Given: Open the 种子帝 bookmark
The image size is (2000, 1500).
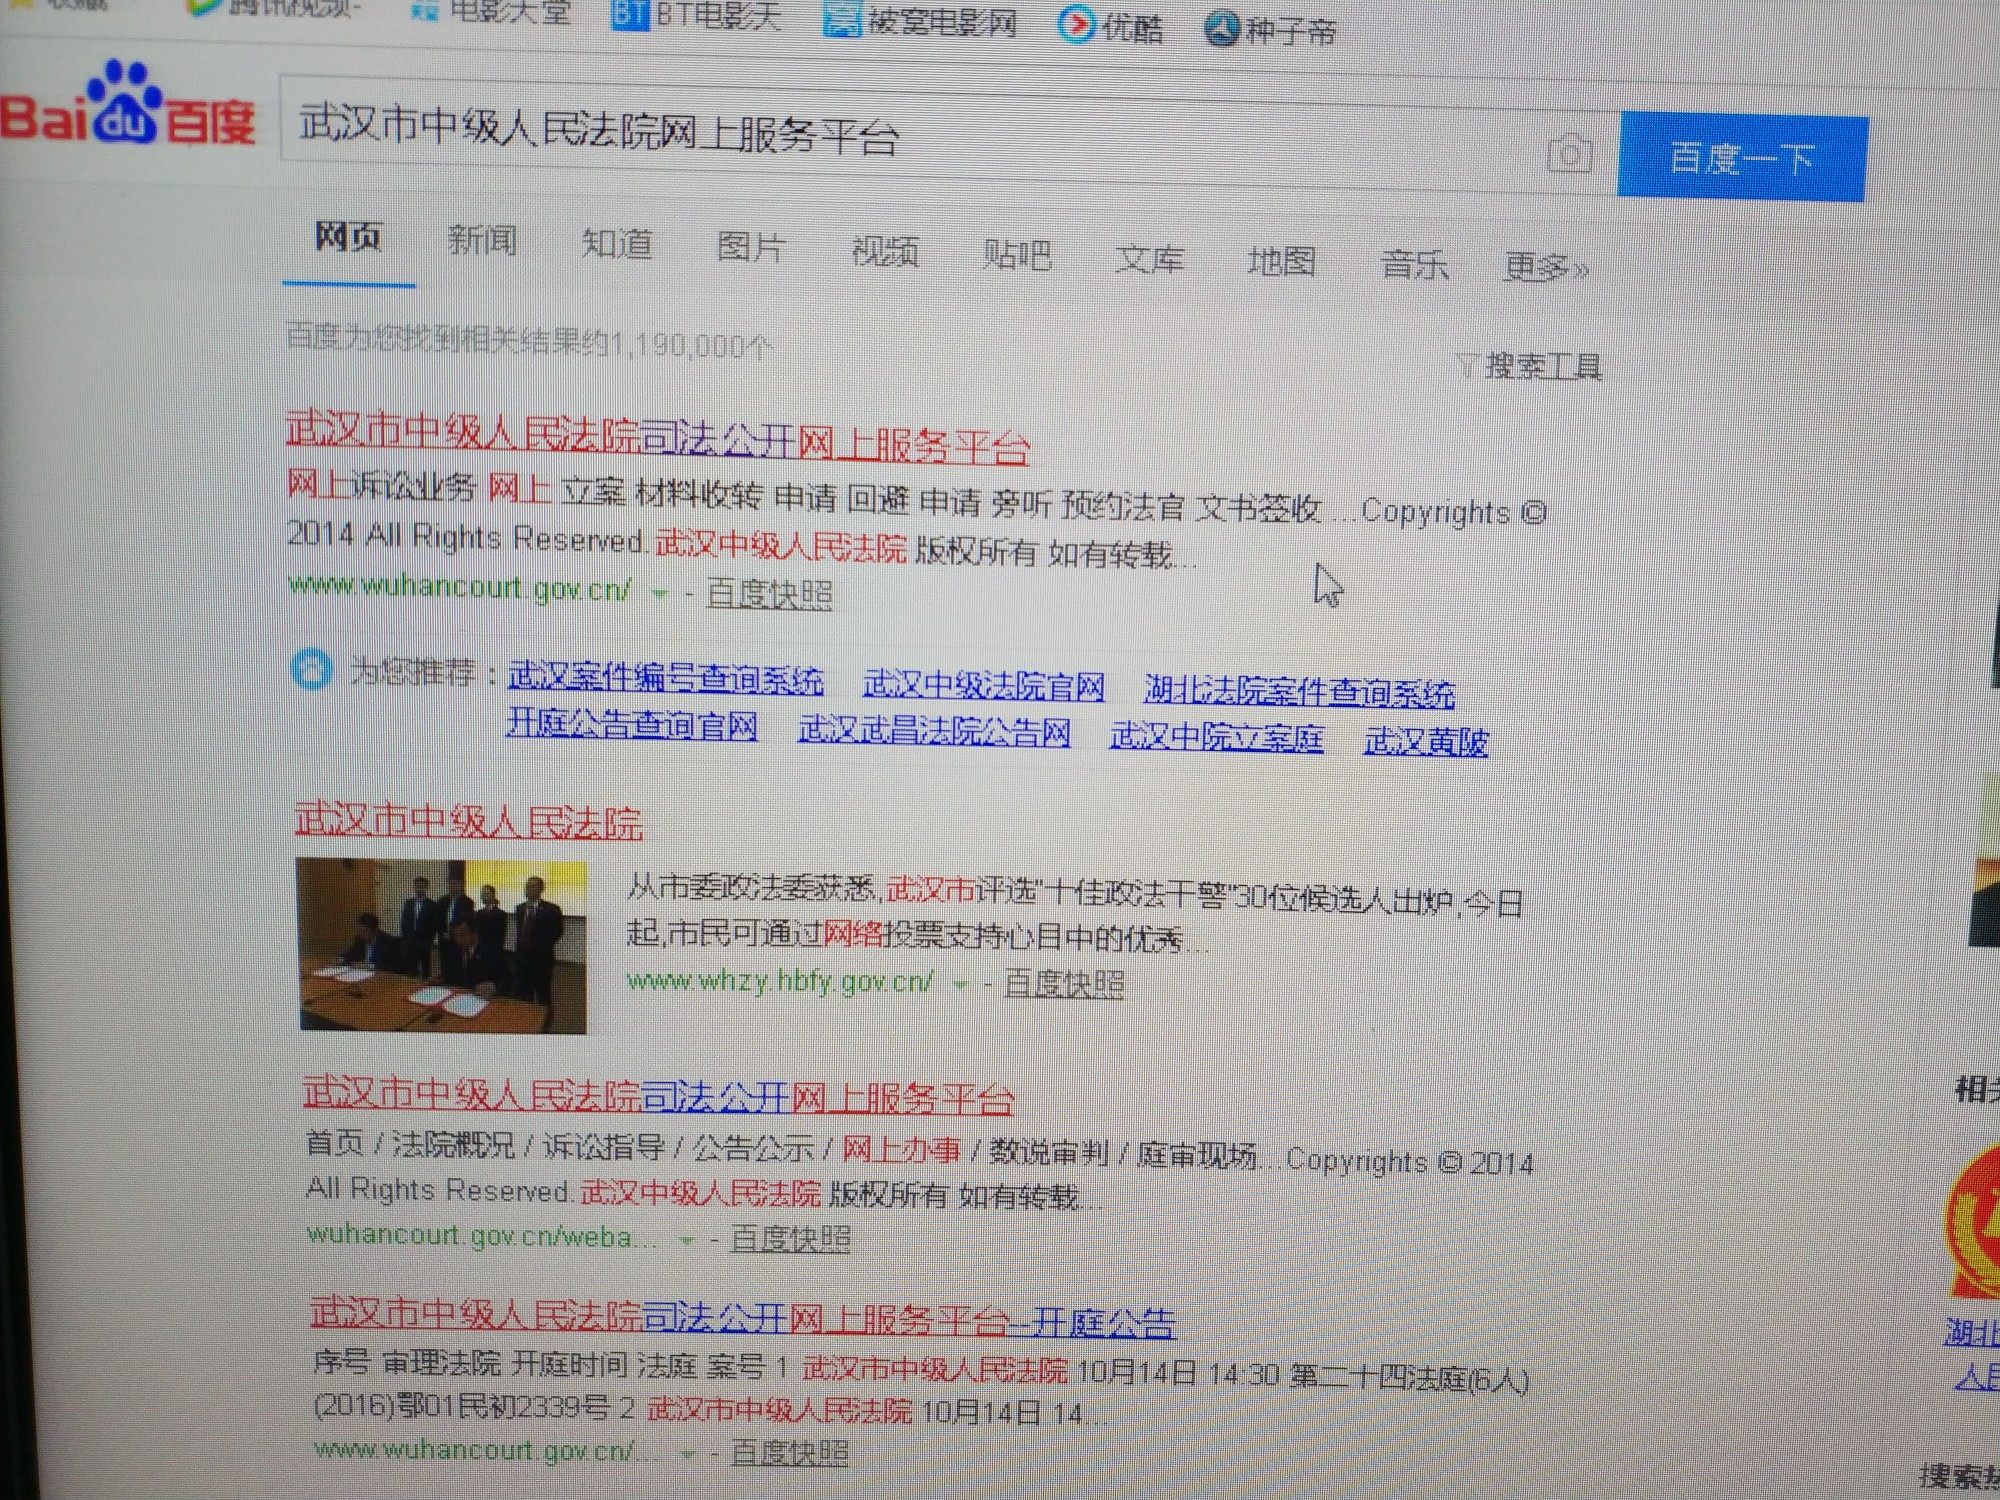Looking at the screenshot, I should coord(1271,31).
